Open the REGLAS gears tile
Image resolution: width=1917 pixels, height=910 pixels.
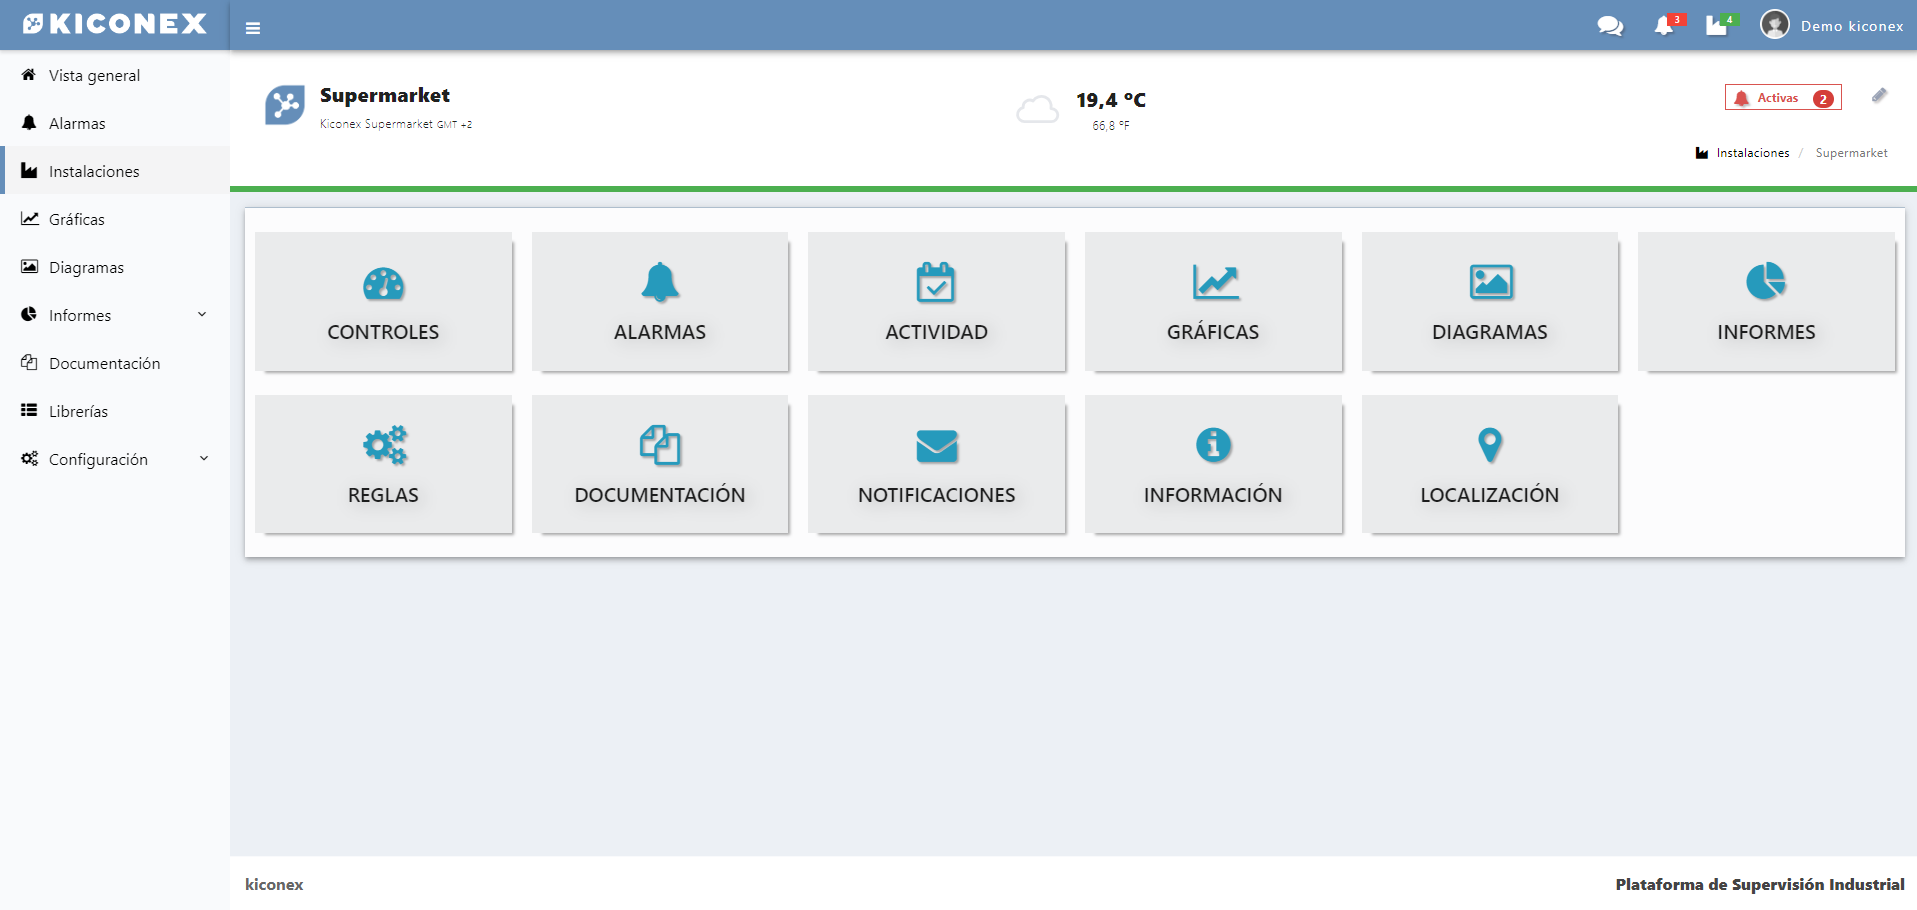click(383, 465)
